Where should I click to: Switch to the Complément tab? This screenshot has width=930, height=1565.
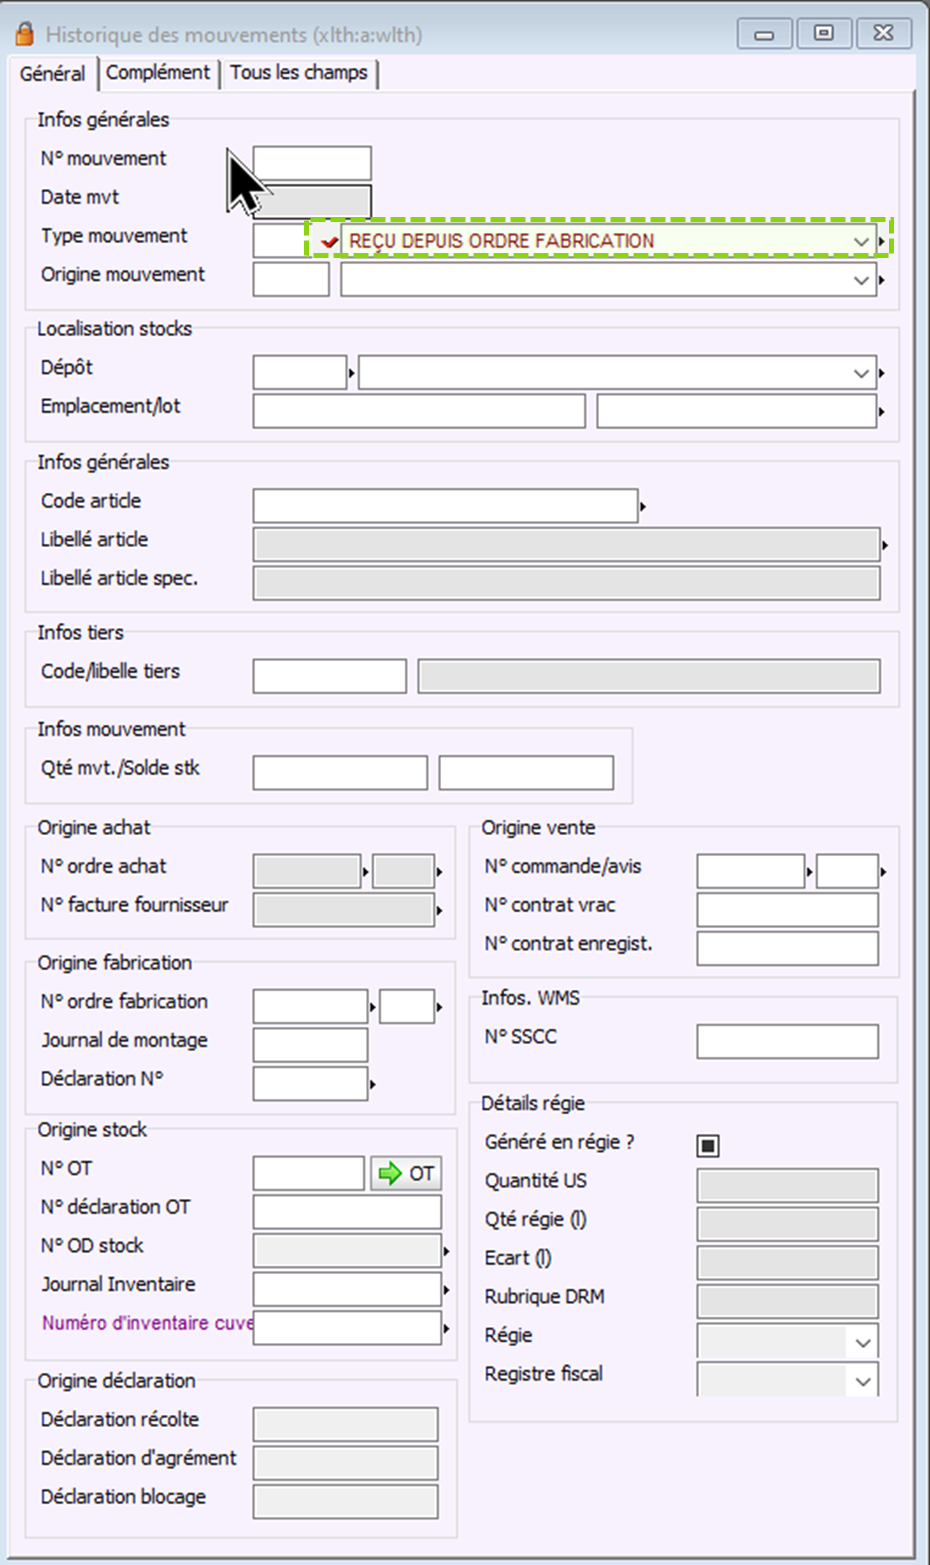tap(158, 73)
